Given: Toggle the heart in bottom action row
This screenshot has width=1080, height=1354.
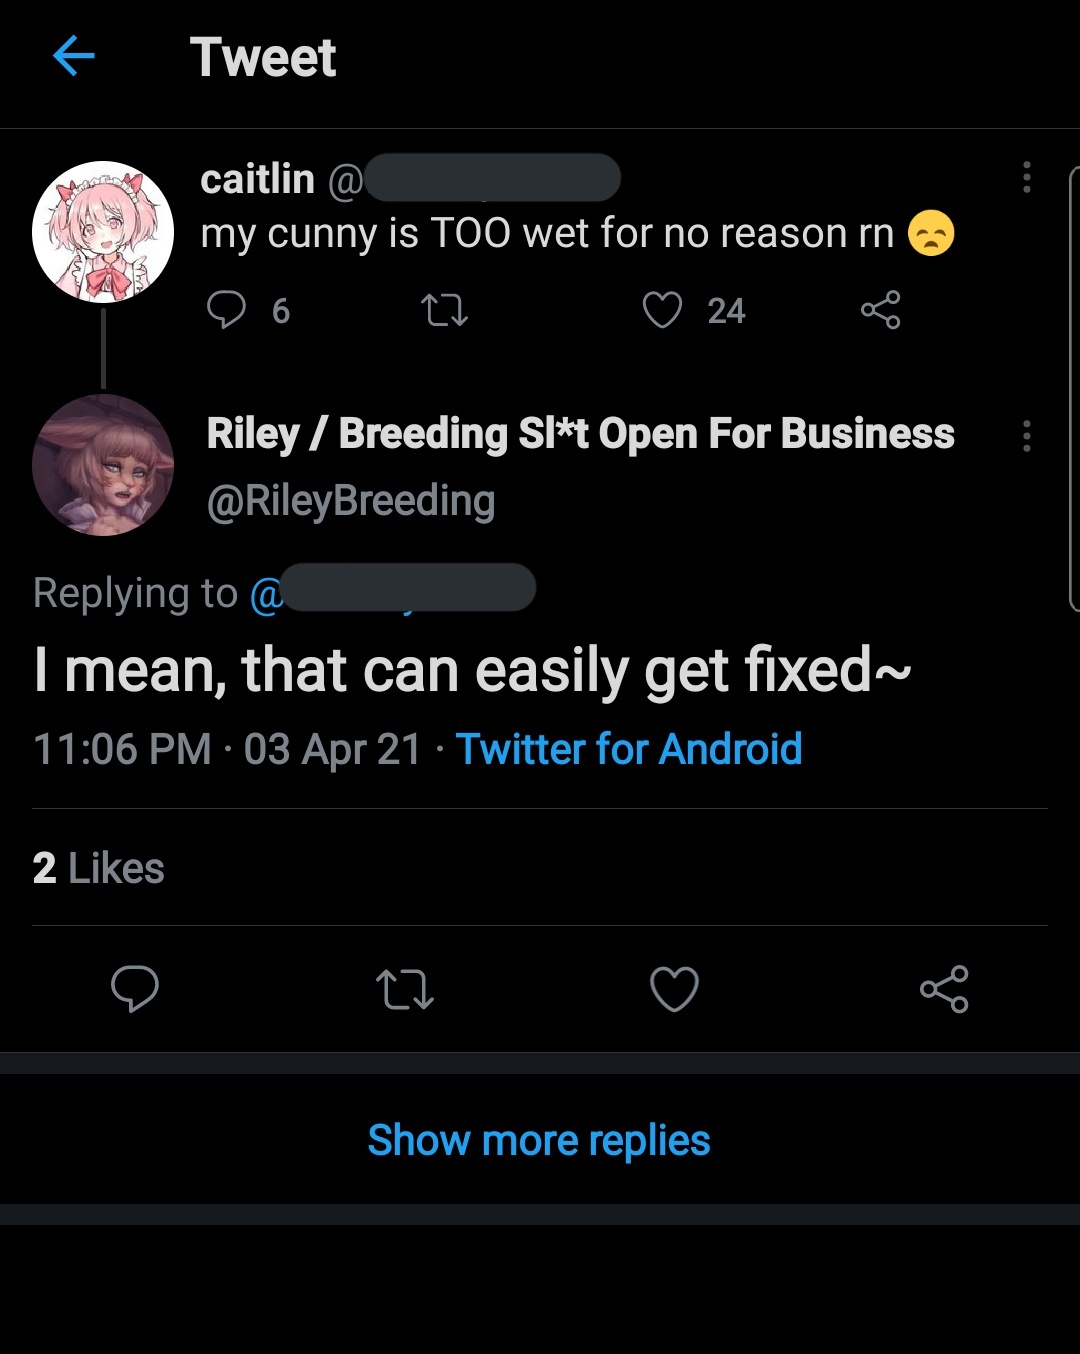Looking at the screenshot, I should pos(674,989).
